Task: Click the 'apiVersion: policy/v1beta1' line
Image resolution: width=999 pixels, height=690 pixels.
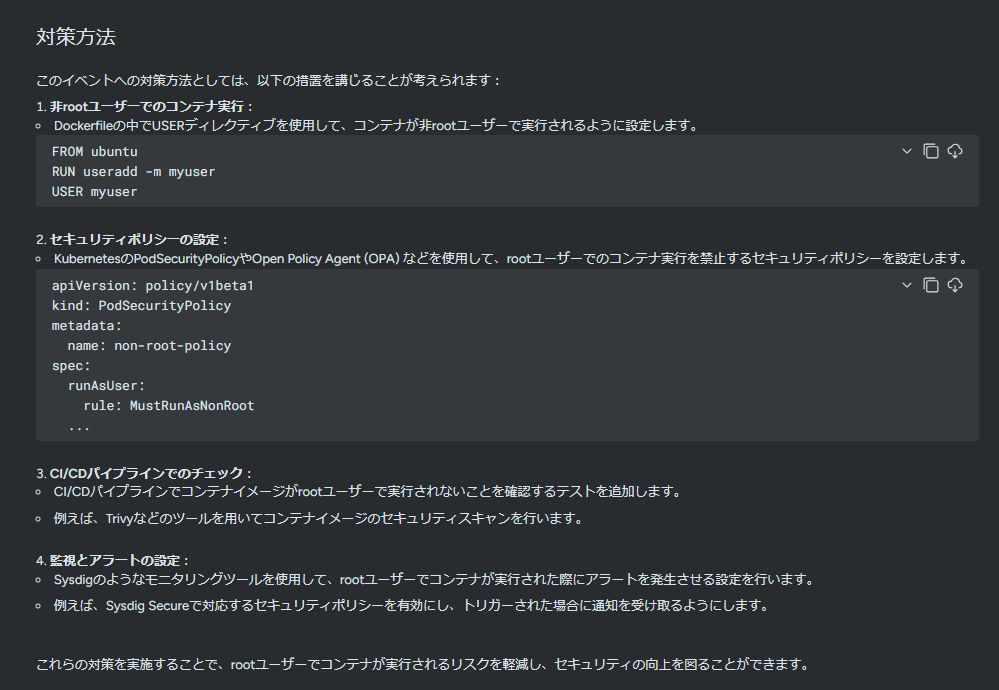Action: (153, 286)
